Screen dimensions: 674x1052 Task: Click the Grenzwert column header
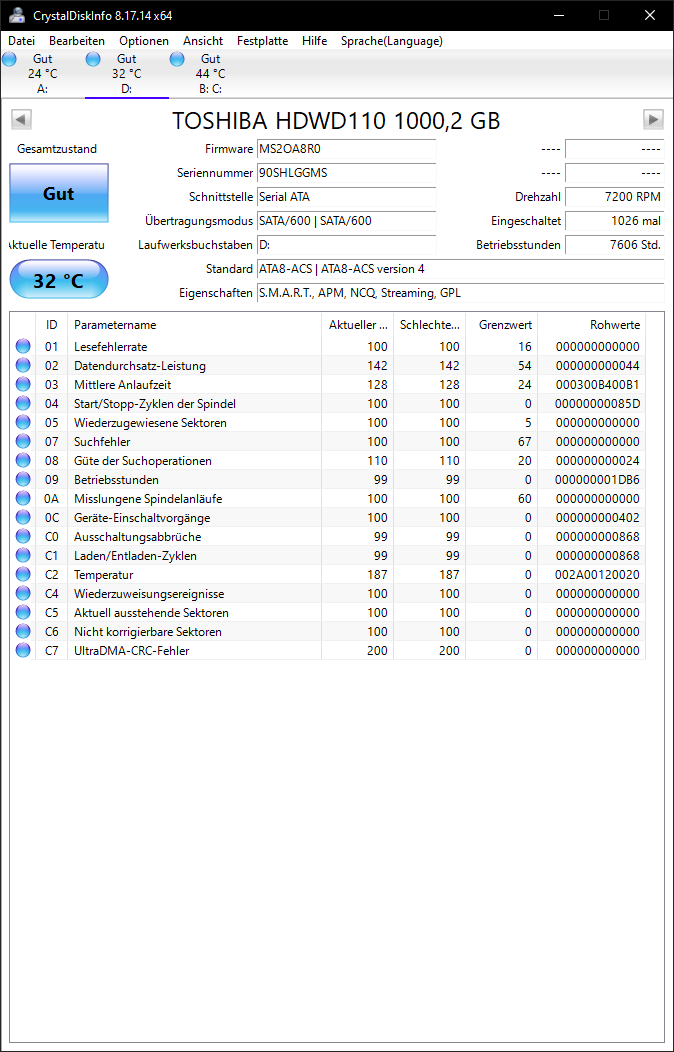[x=502, y=325]
